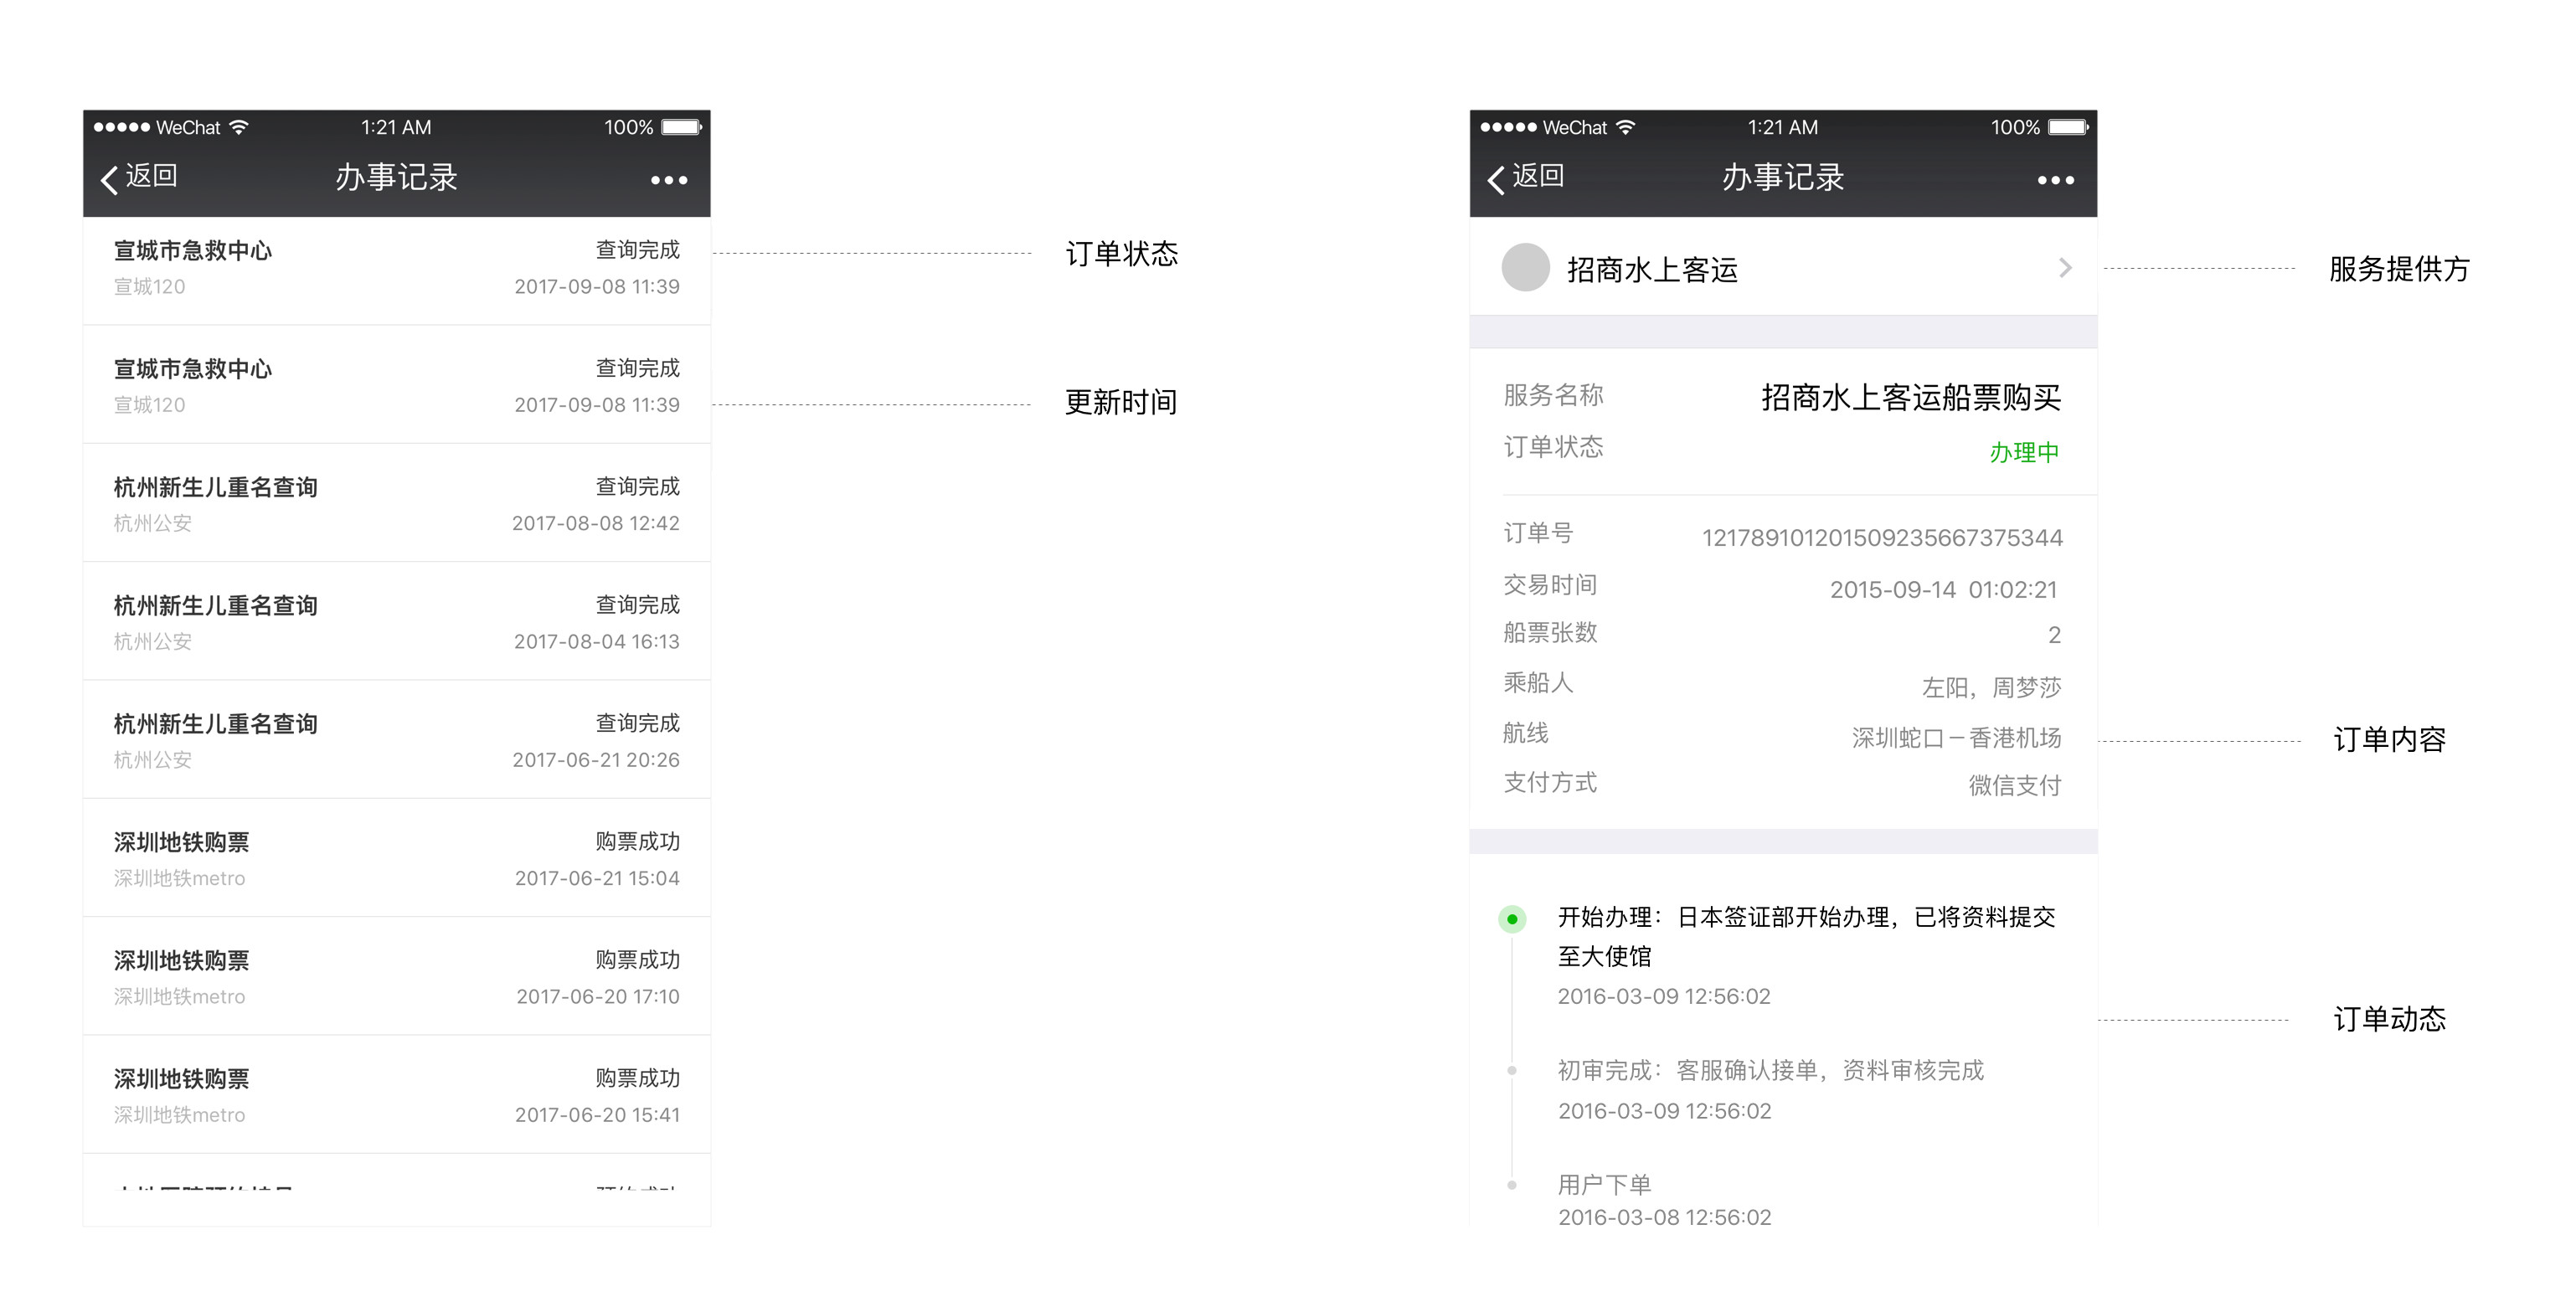Open first 宣城市急救中心 record
The image size is (2576, 1312).
click(396, 268)
